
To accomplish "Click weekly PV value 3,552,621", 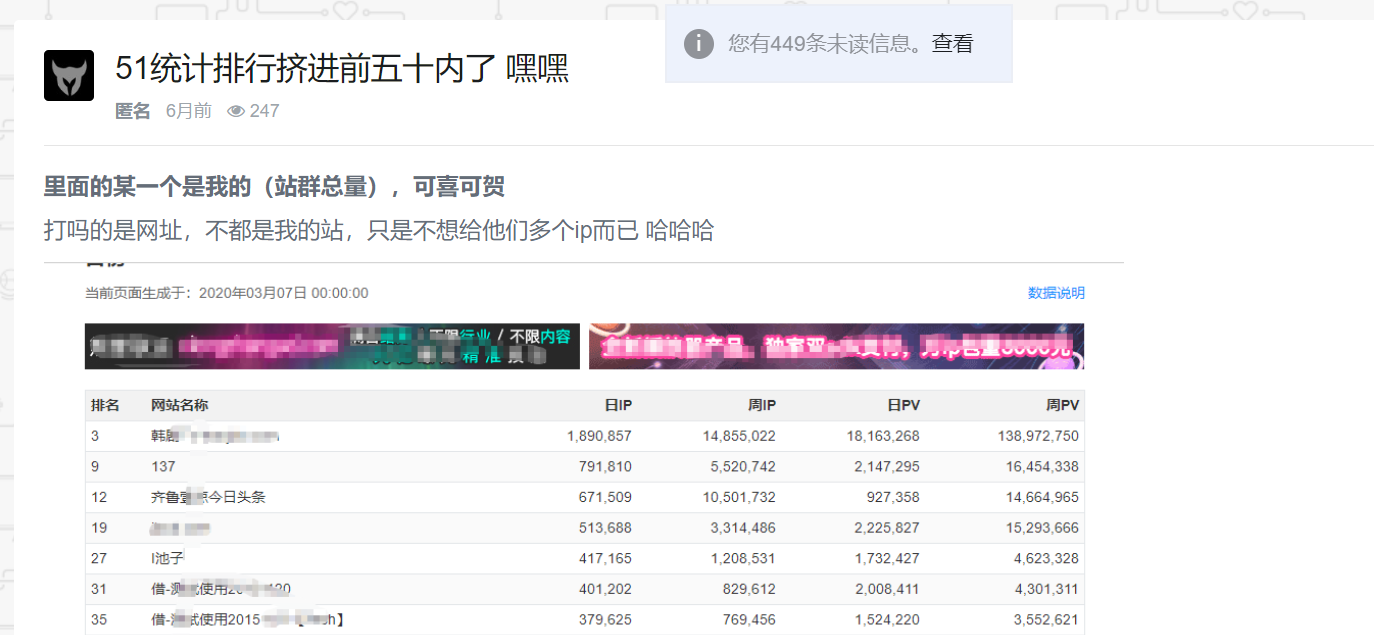I will (1046, 619).
